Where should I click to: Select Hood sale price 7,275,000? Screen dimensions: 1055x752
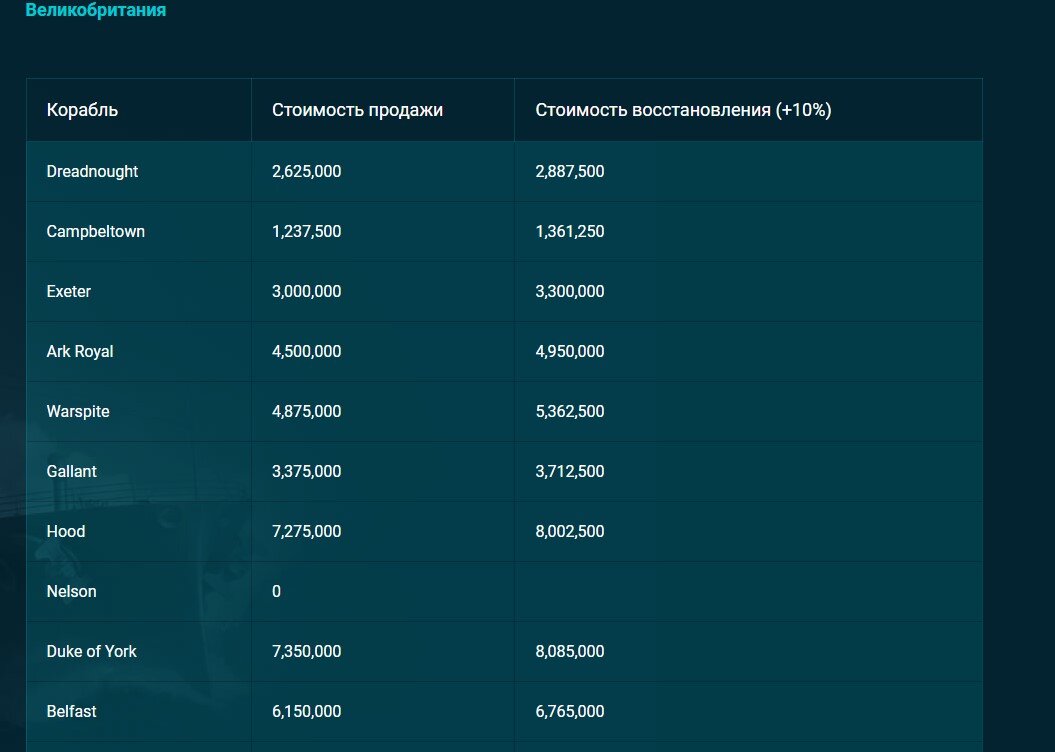[306, 531]
